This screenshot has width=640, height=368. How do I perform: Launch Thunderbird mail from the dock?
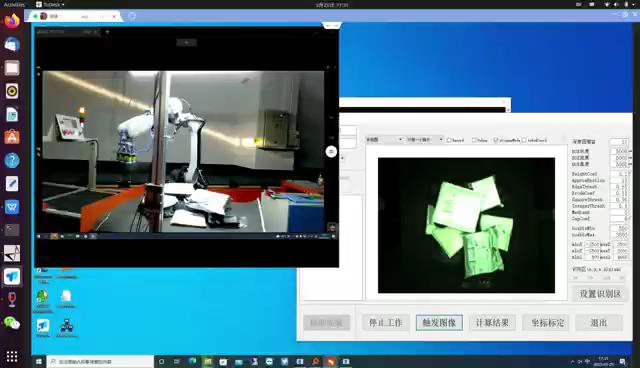(12, 44)
